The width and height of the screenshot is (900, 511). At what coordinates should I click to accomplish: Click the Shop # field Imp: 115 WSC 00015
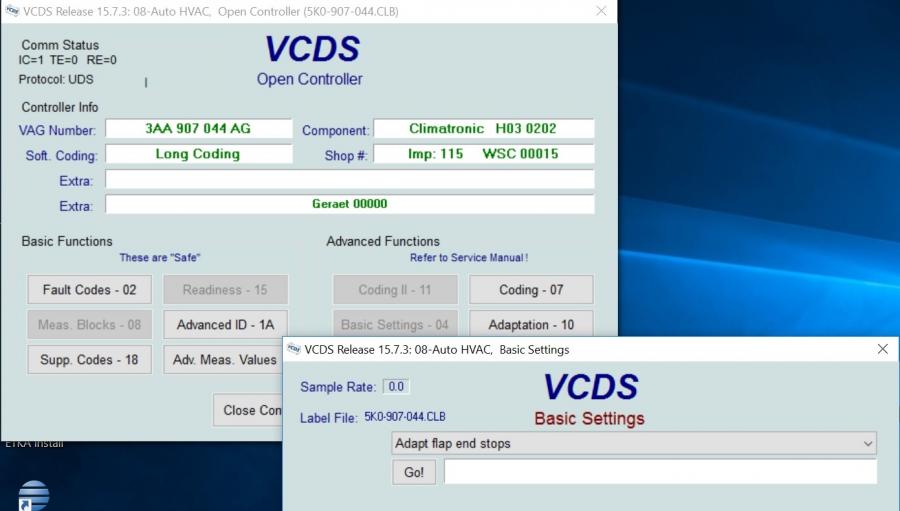[484, 154]
